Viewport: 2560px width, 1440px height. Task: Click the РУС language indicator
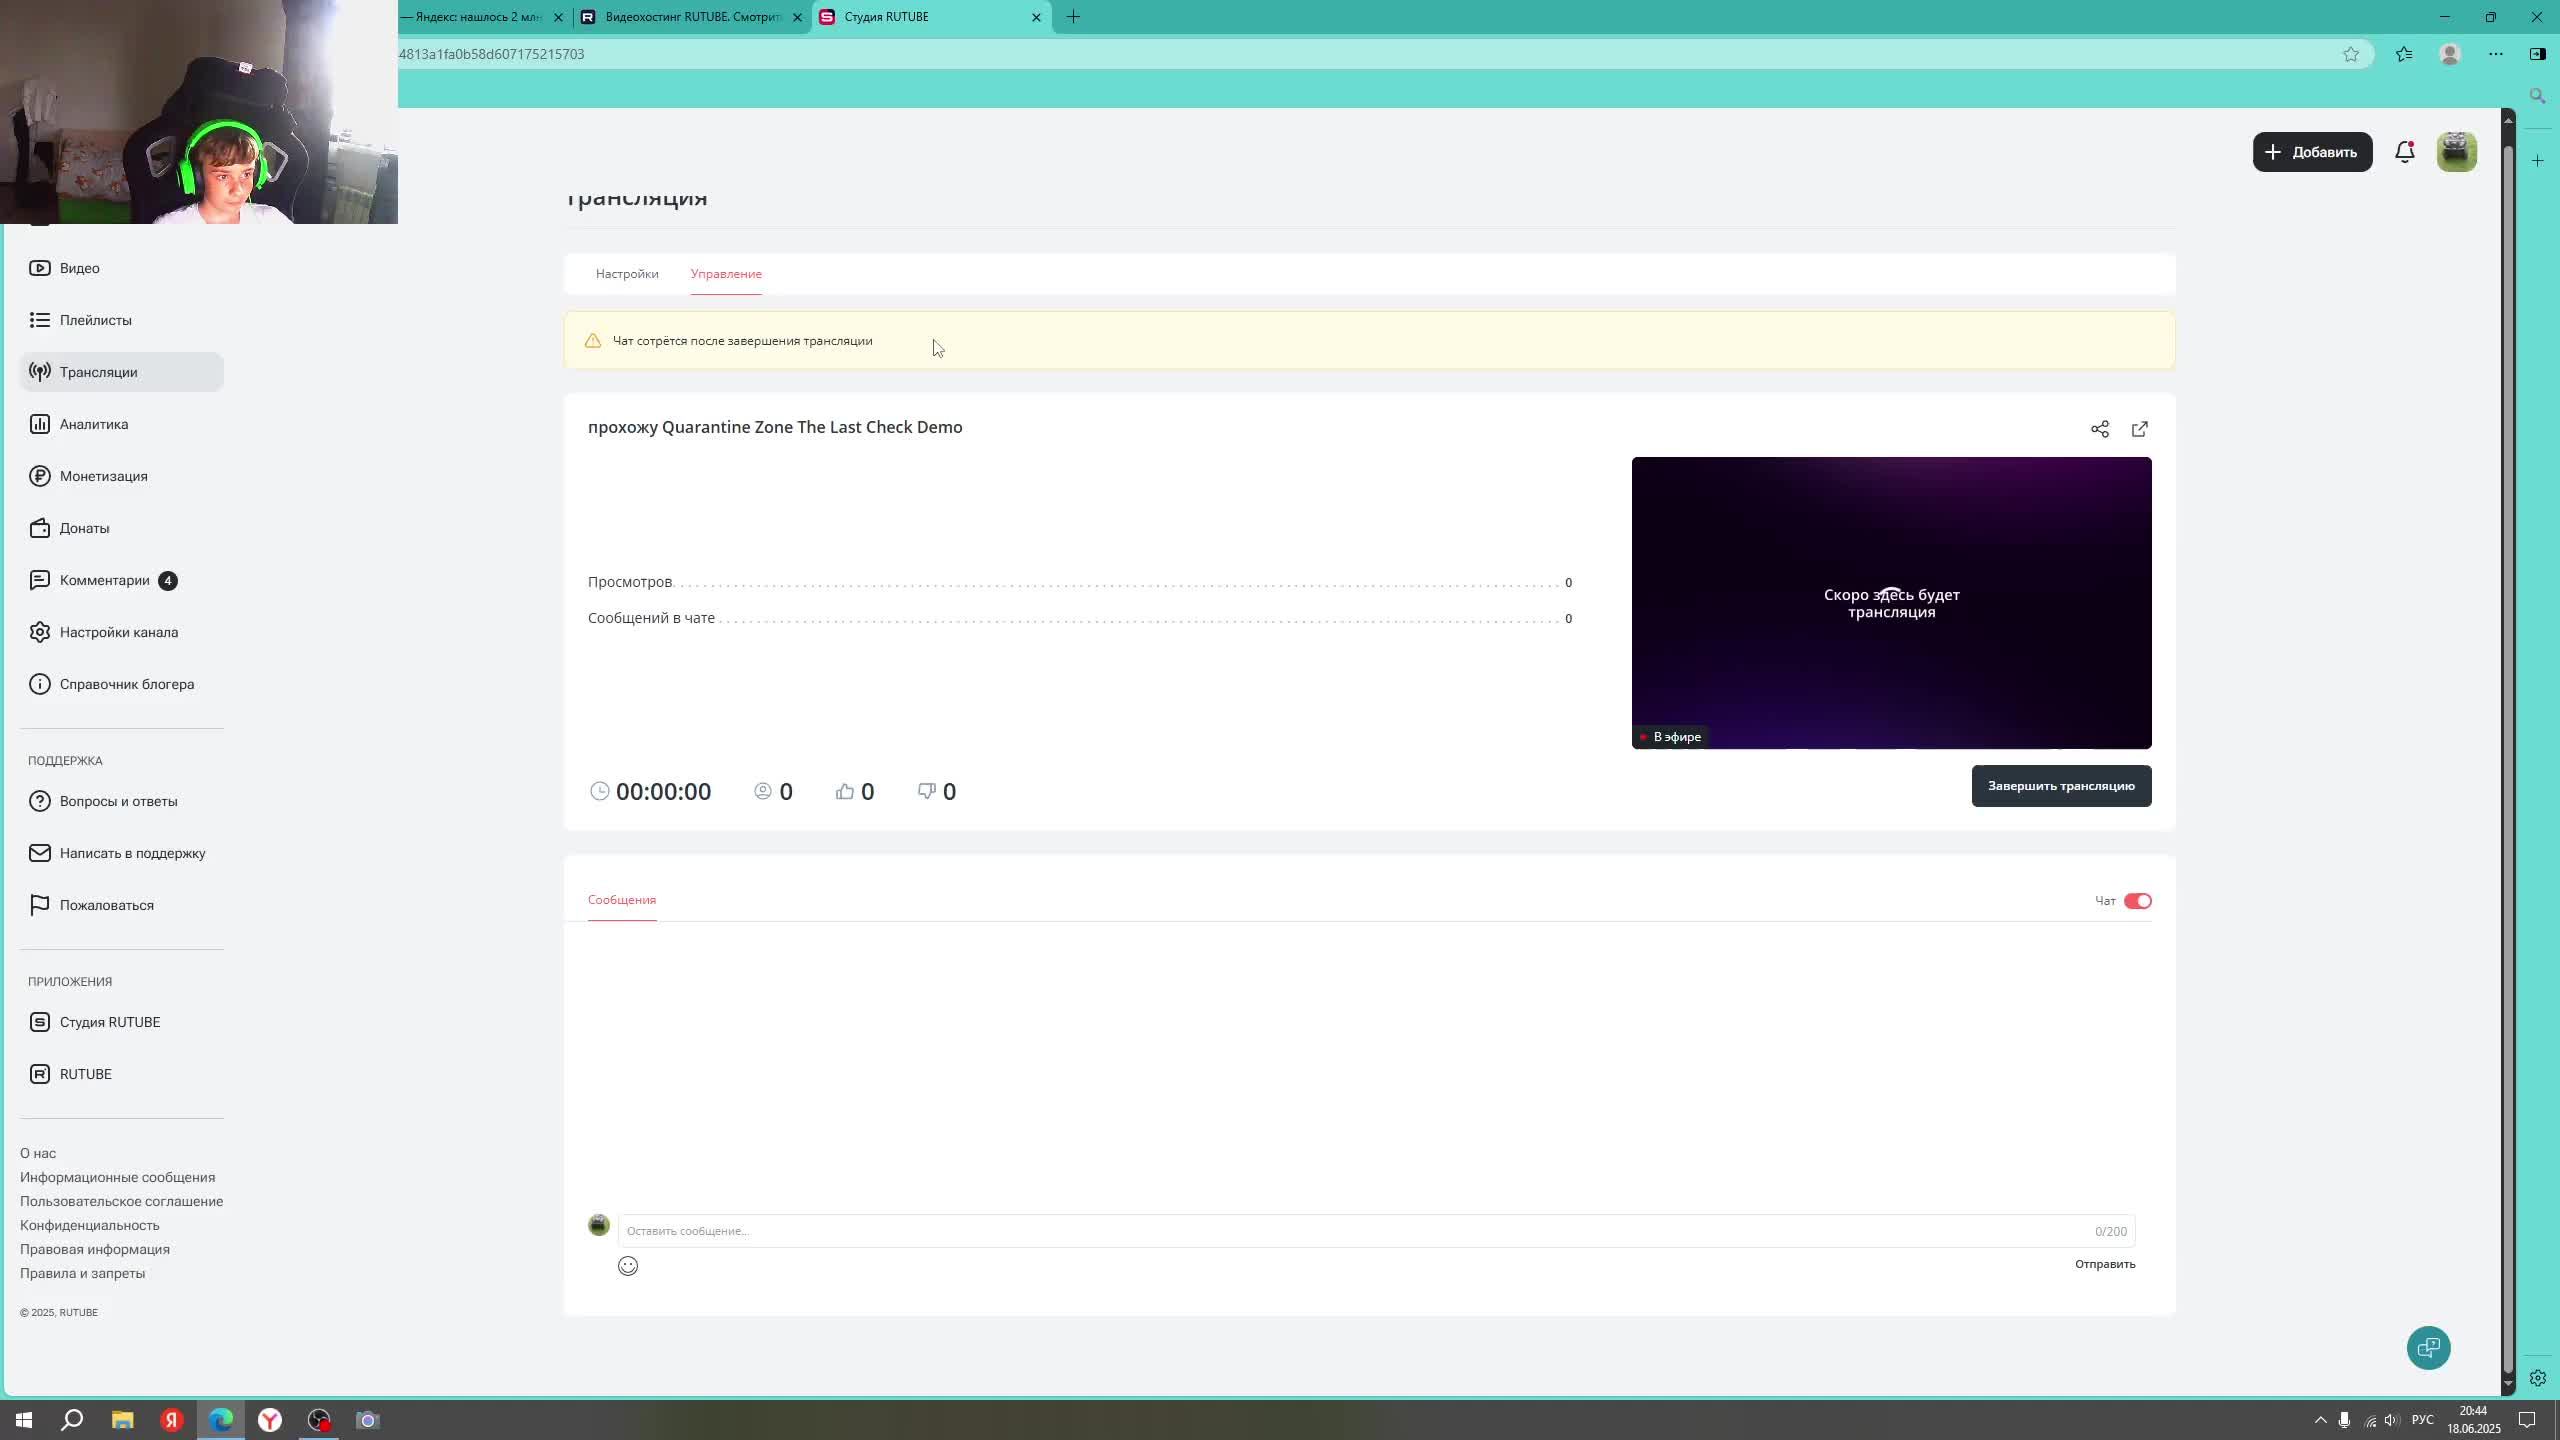pos(2422,1420)
